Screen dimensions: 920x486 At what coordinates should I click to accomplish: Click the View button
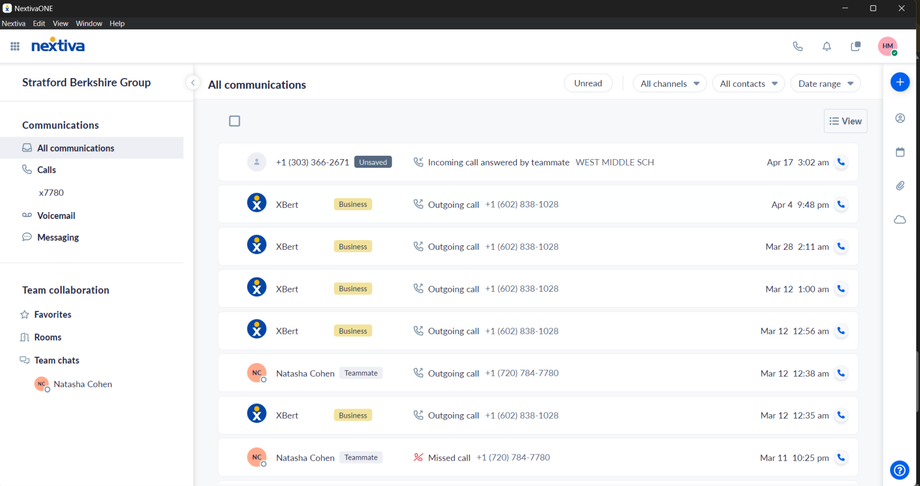coord(845,121)
